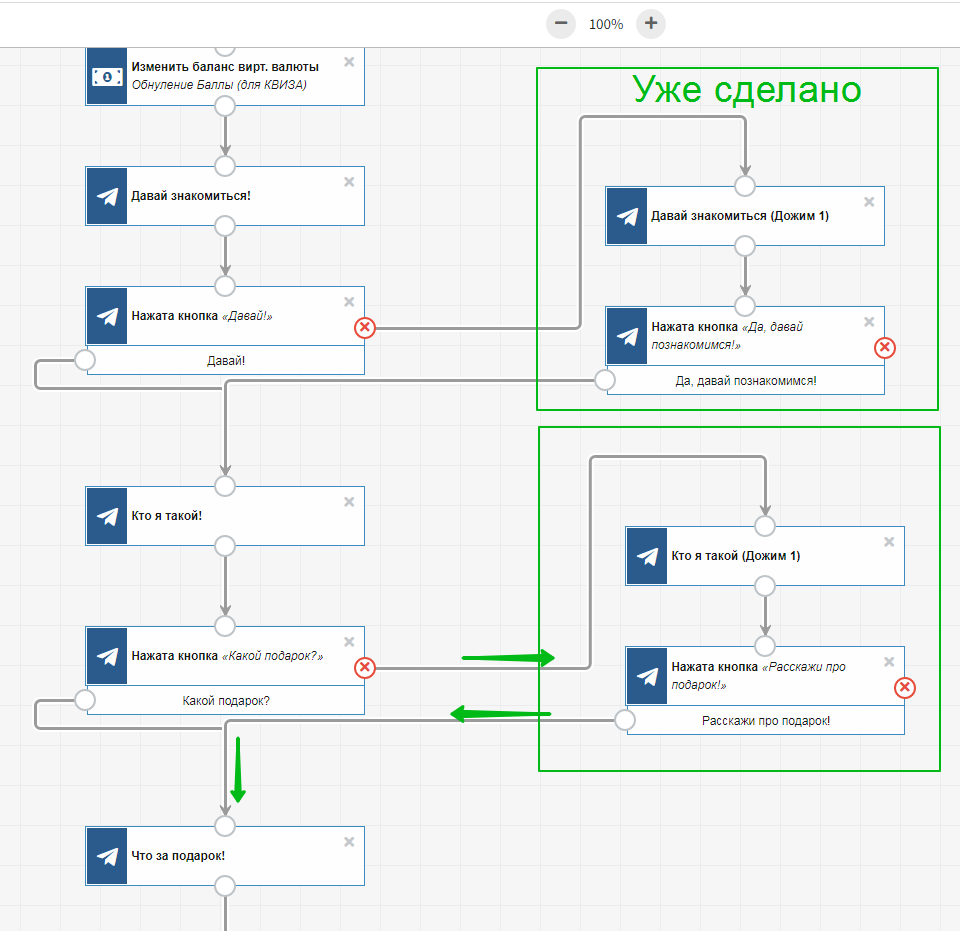
Task: Click telegram icon of Давай знакомиться! block
Action: [x=107, y=196]
